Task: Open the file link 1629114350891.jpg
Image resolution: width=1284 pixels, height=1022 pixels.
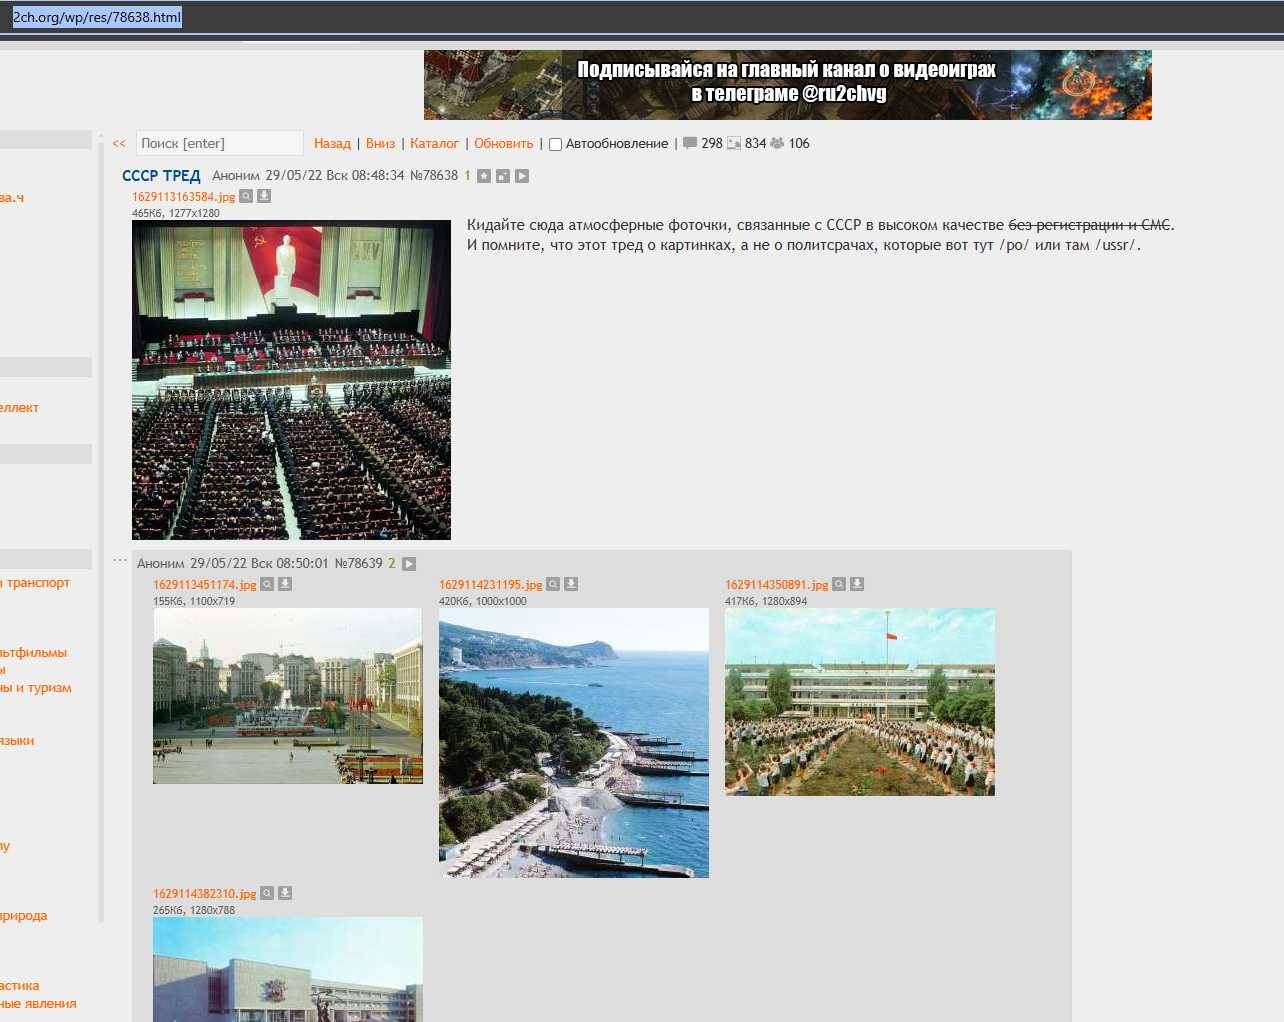Action: [x=777, y=585]
